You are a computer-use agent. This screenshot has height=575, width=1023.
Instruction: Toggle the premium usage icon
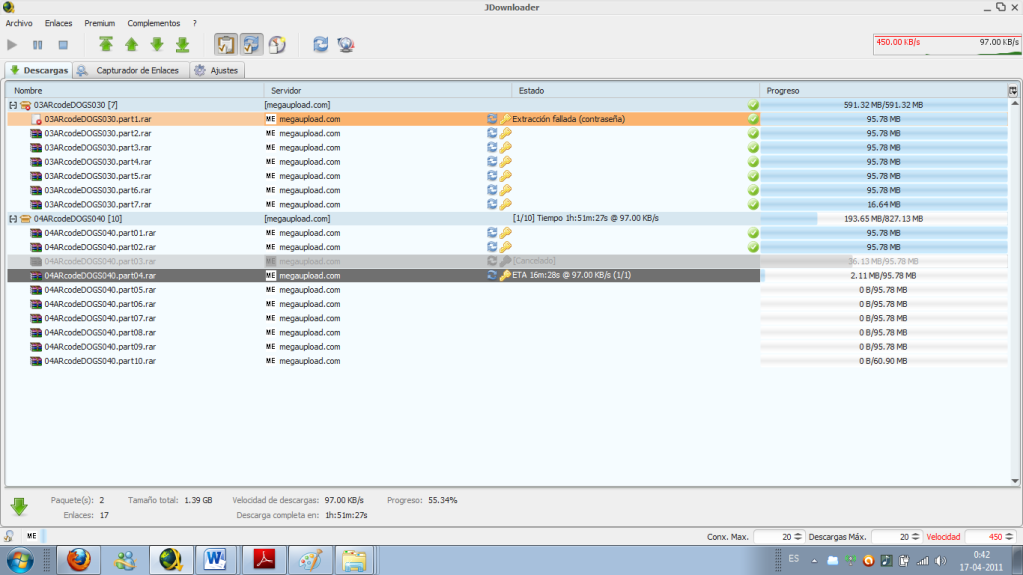click(277, 44)
